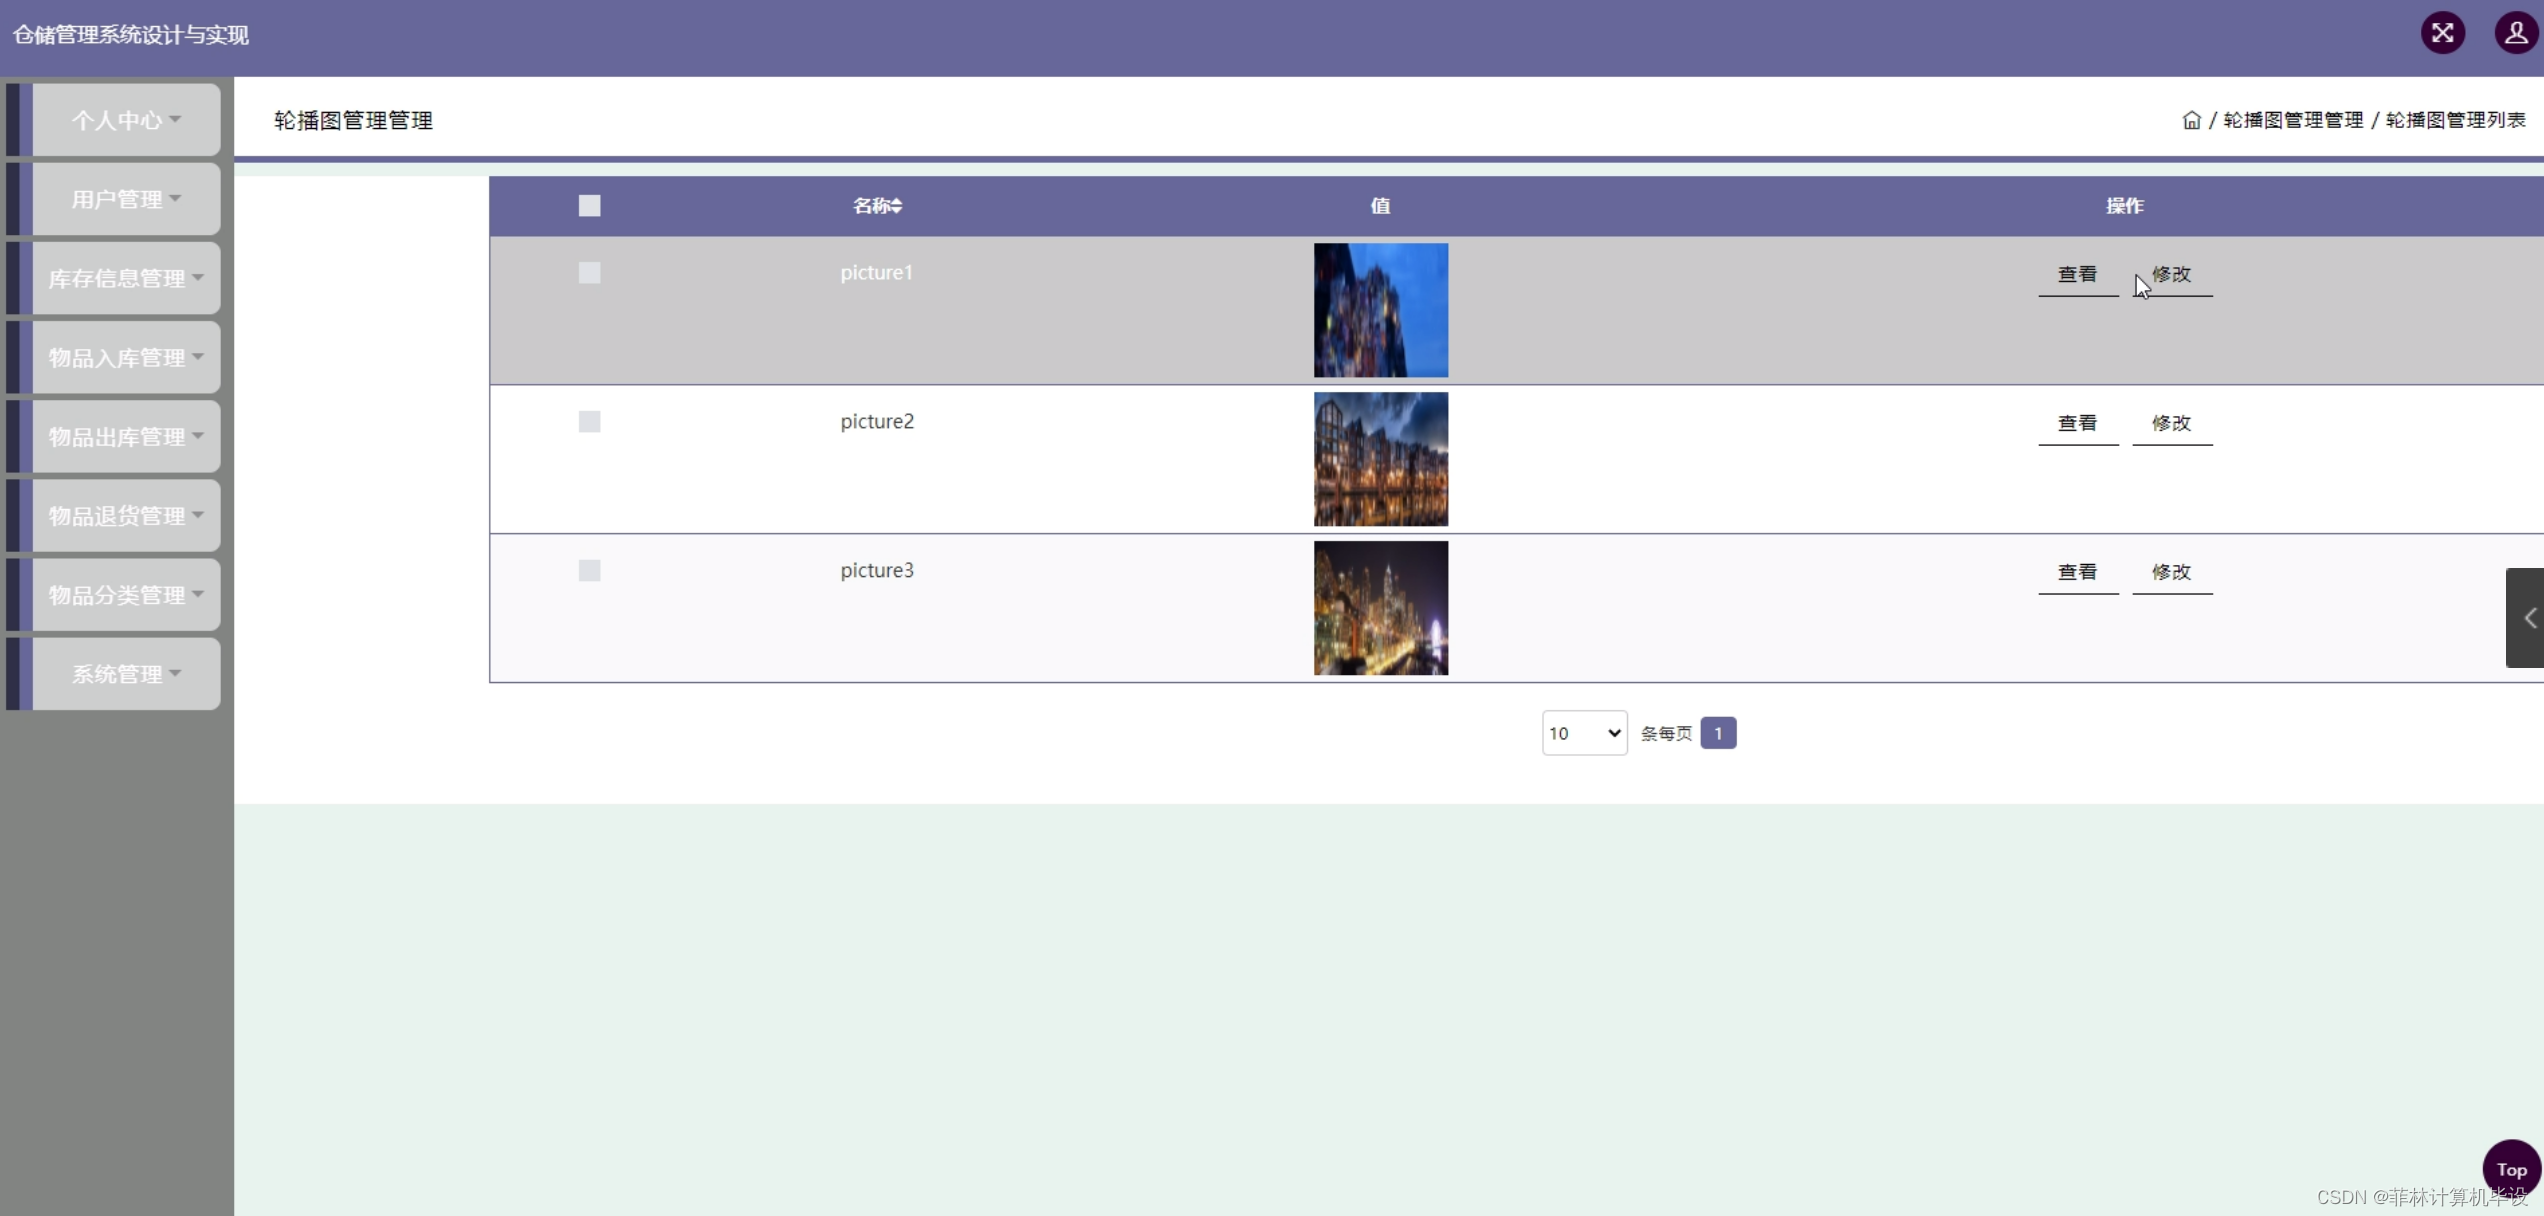Sort by the 名称 column arrows
The width and height of the screenshot is (2544, 1216).
coord(897,206)
